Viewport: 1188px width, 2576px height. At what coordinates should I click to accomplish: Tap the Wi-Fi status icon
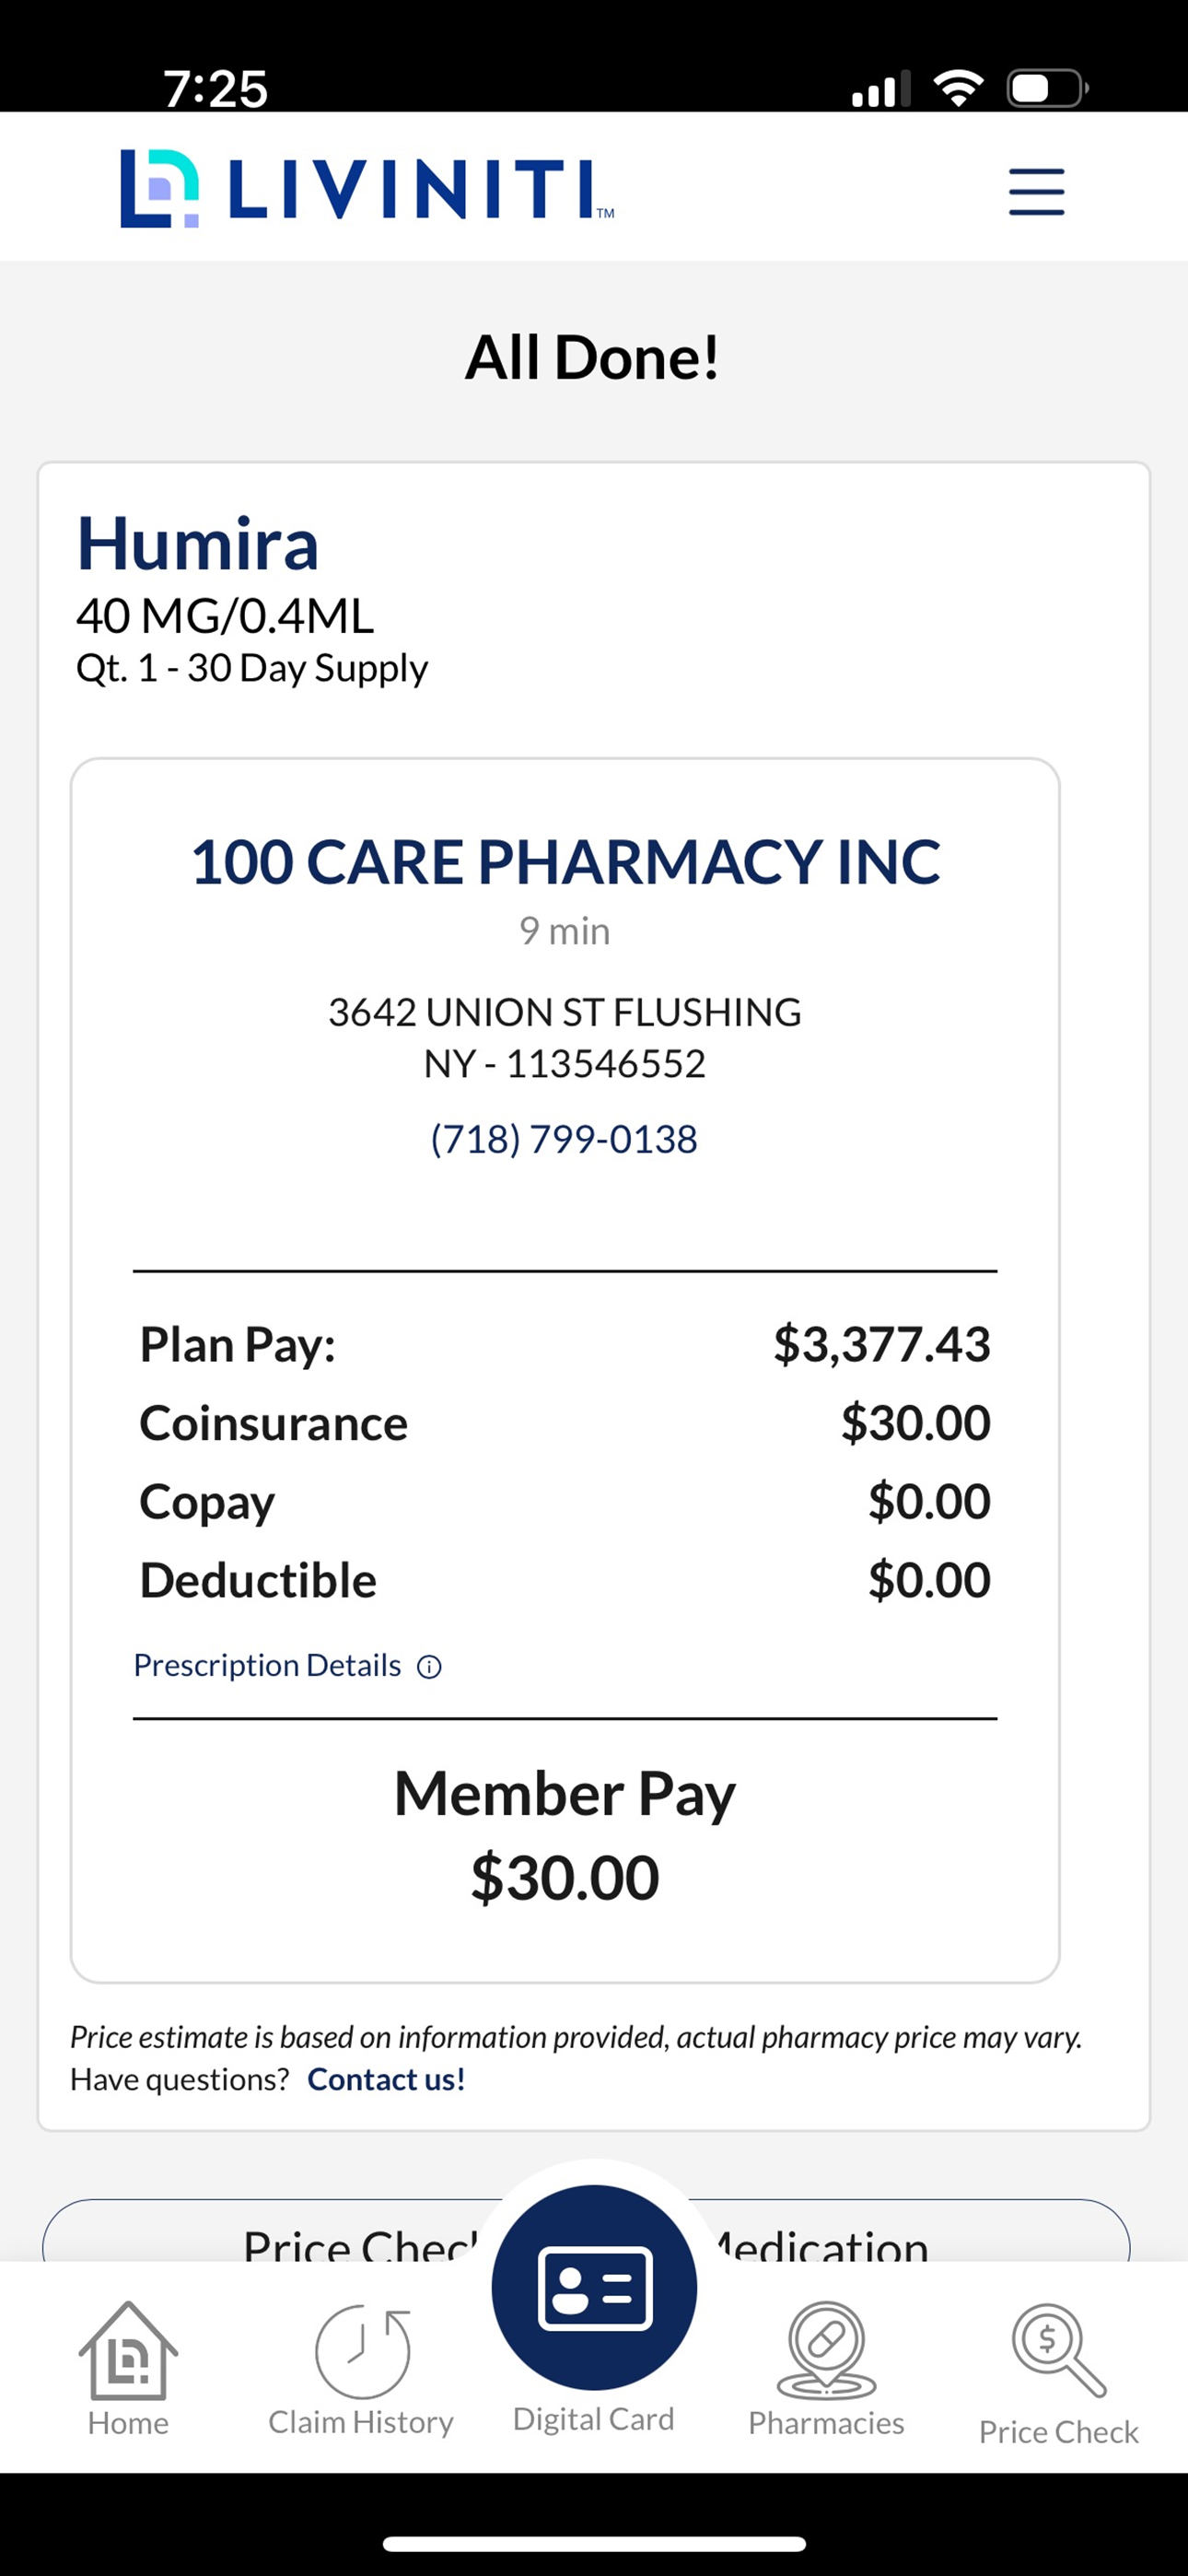pyautogui.click(x=958, y=88)
